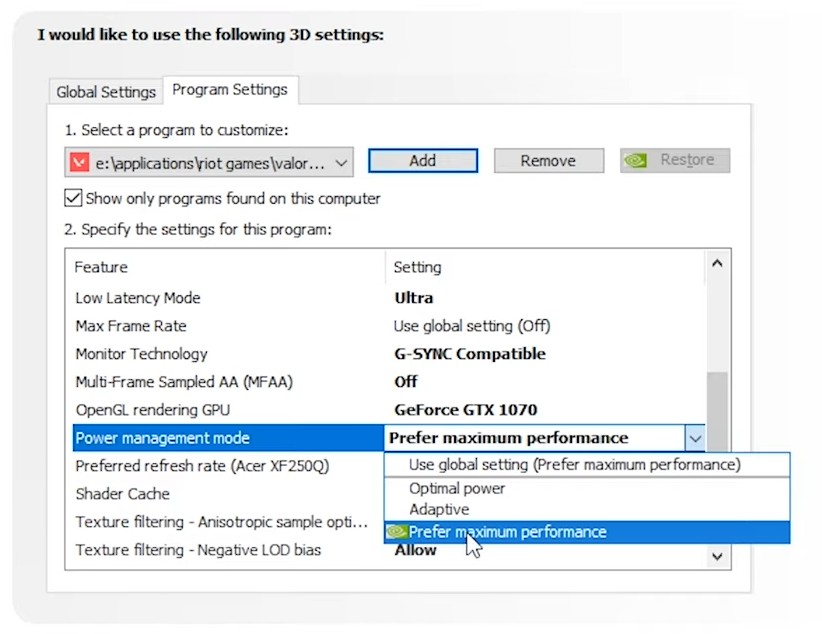
Task: Select Use global setting option in list
Action: [x=574, y=465]
